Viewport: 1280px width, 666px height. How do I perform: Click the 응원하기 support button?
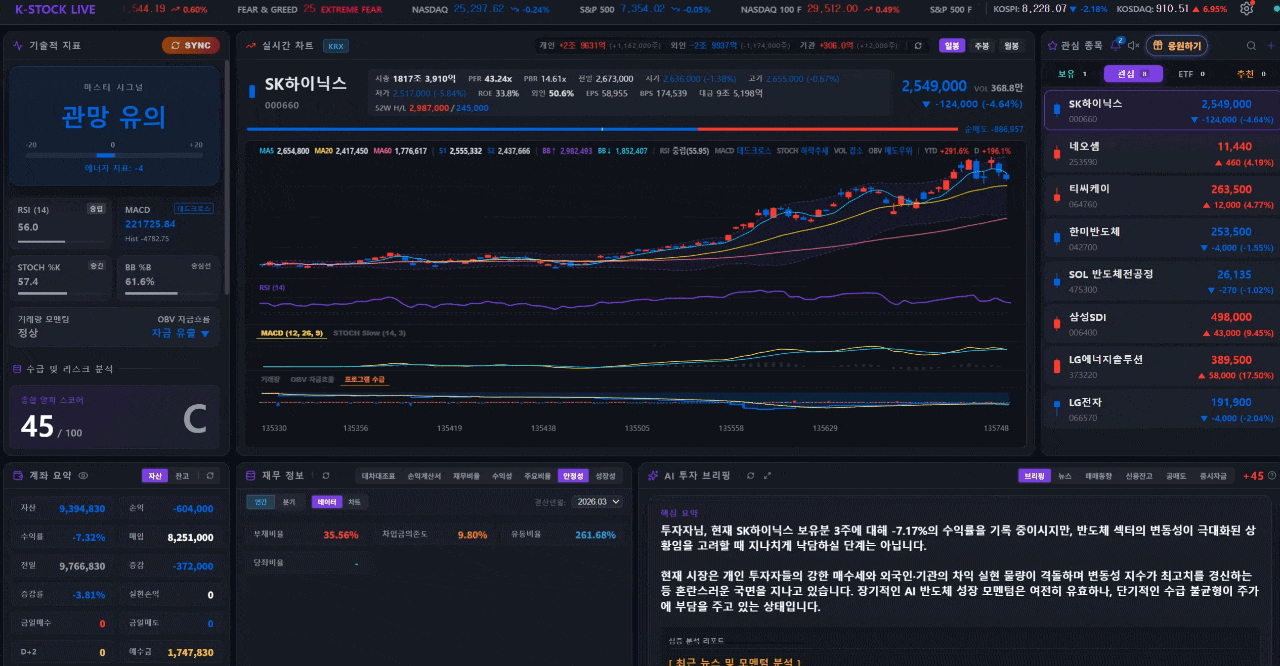pyautogui.click(x=1176, y=45)
